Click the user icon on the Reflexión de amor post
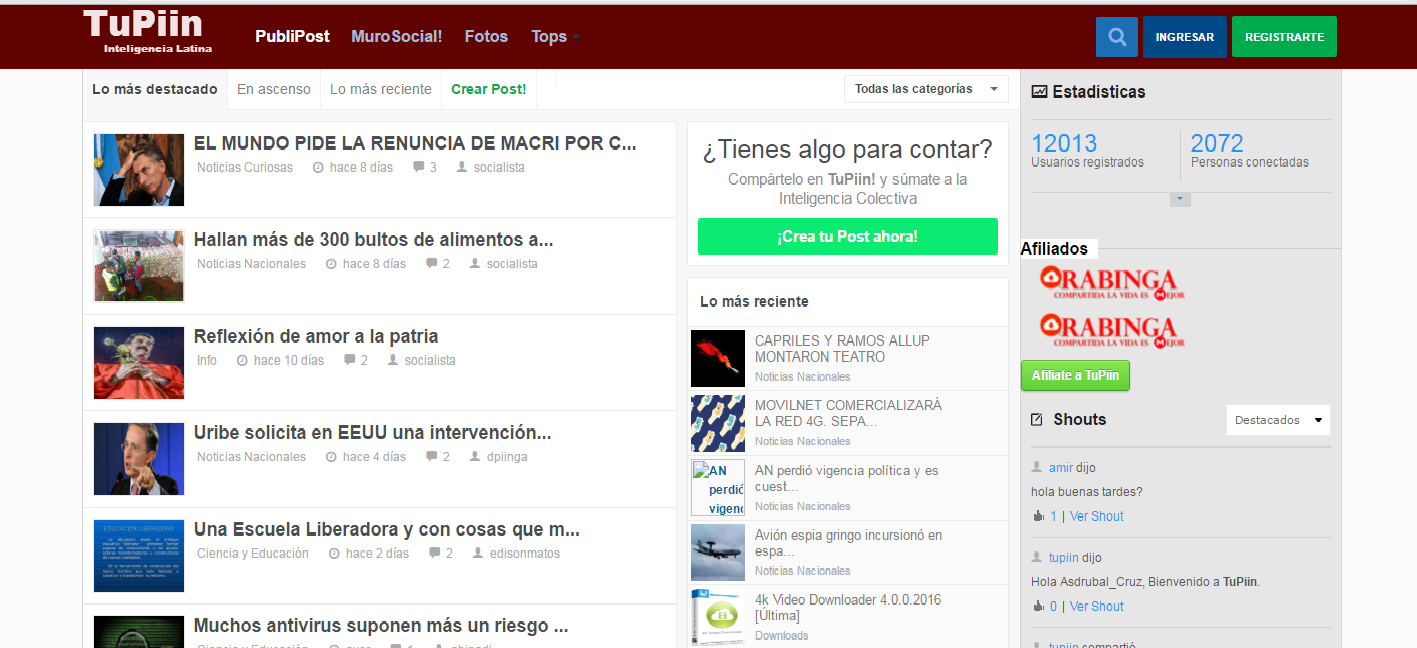 (392, 360)
